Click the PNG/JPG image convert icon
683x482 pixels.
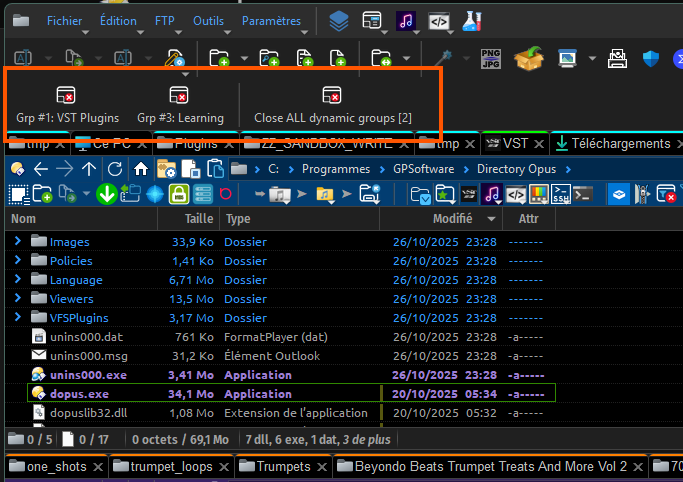point(490,59)
